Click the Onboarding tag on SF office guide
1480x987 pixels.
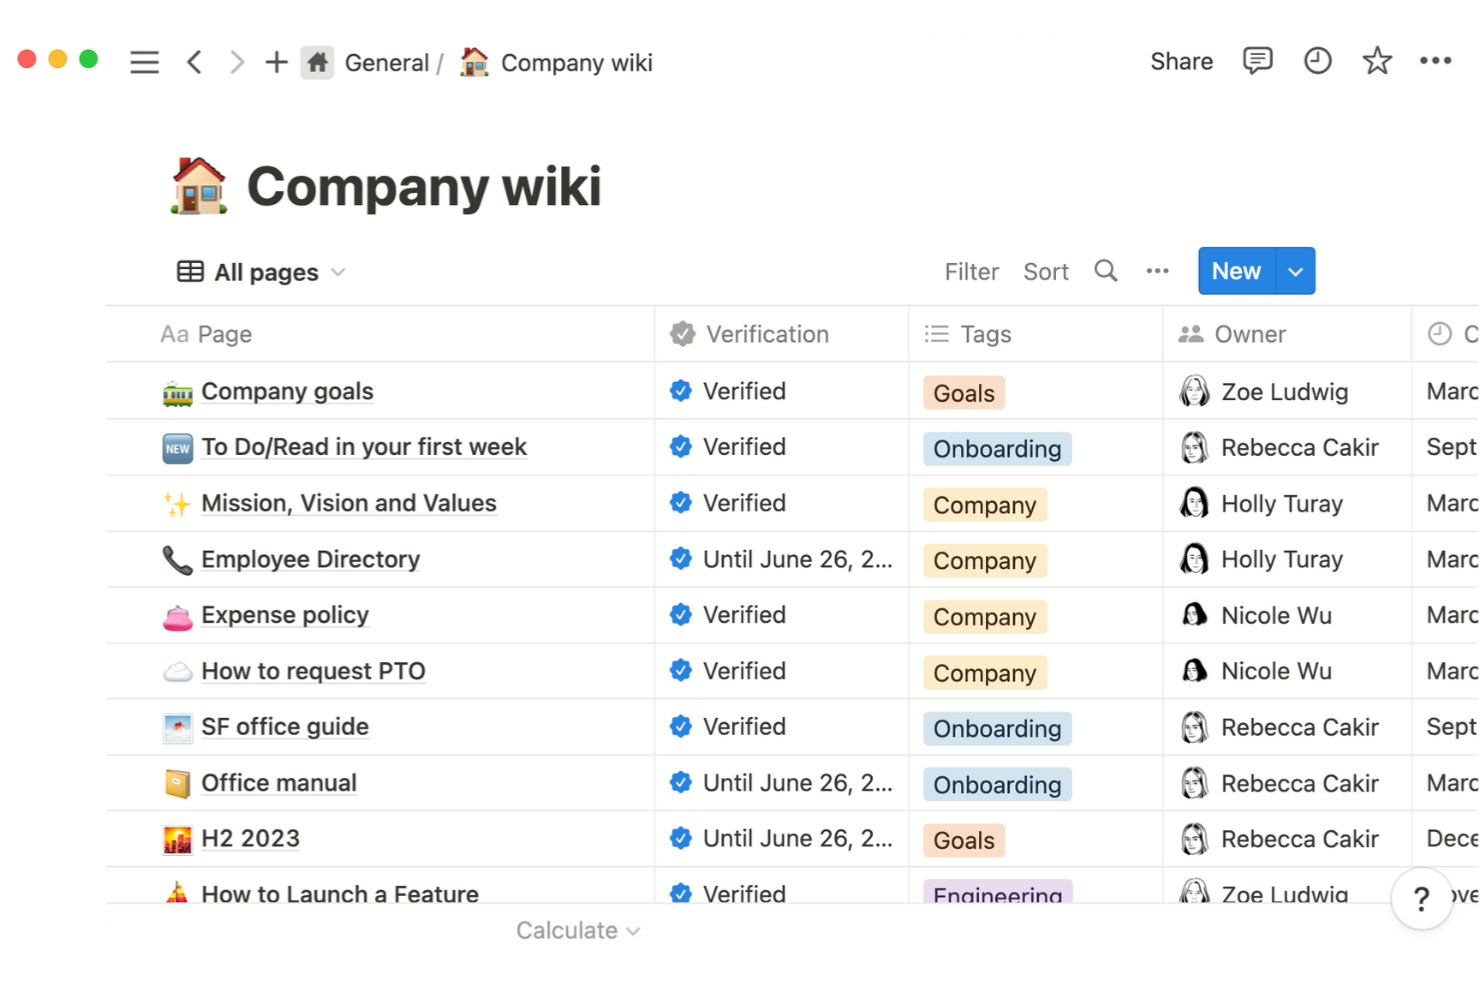coord(997,728)
